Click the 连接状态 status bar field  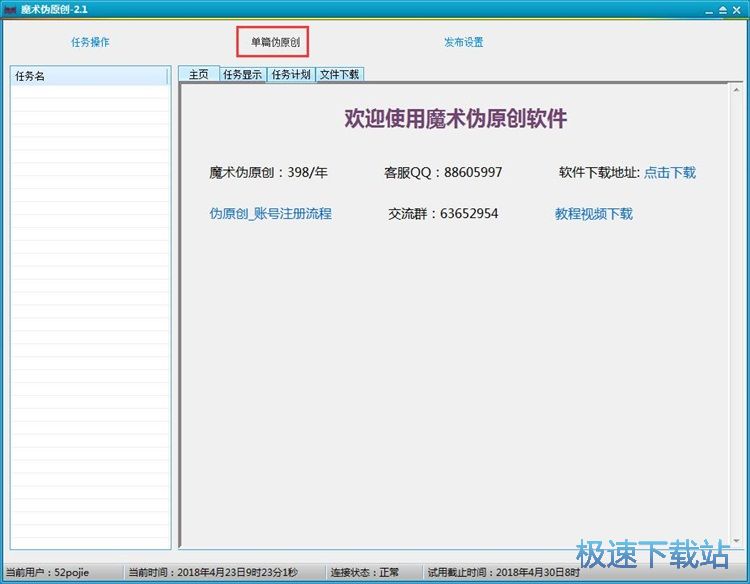[x=364, y=573]
